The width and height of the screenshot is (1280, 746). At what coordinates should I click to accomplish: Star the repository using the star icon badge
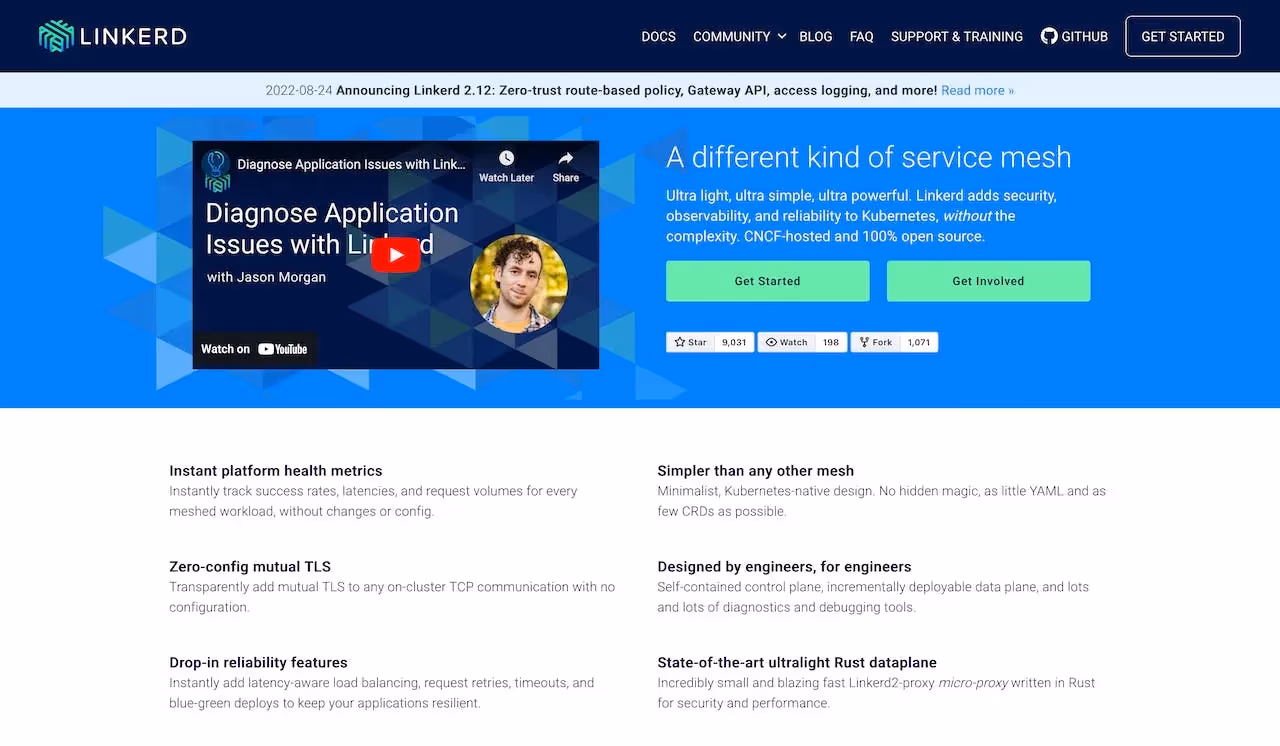tap(679, 342)
